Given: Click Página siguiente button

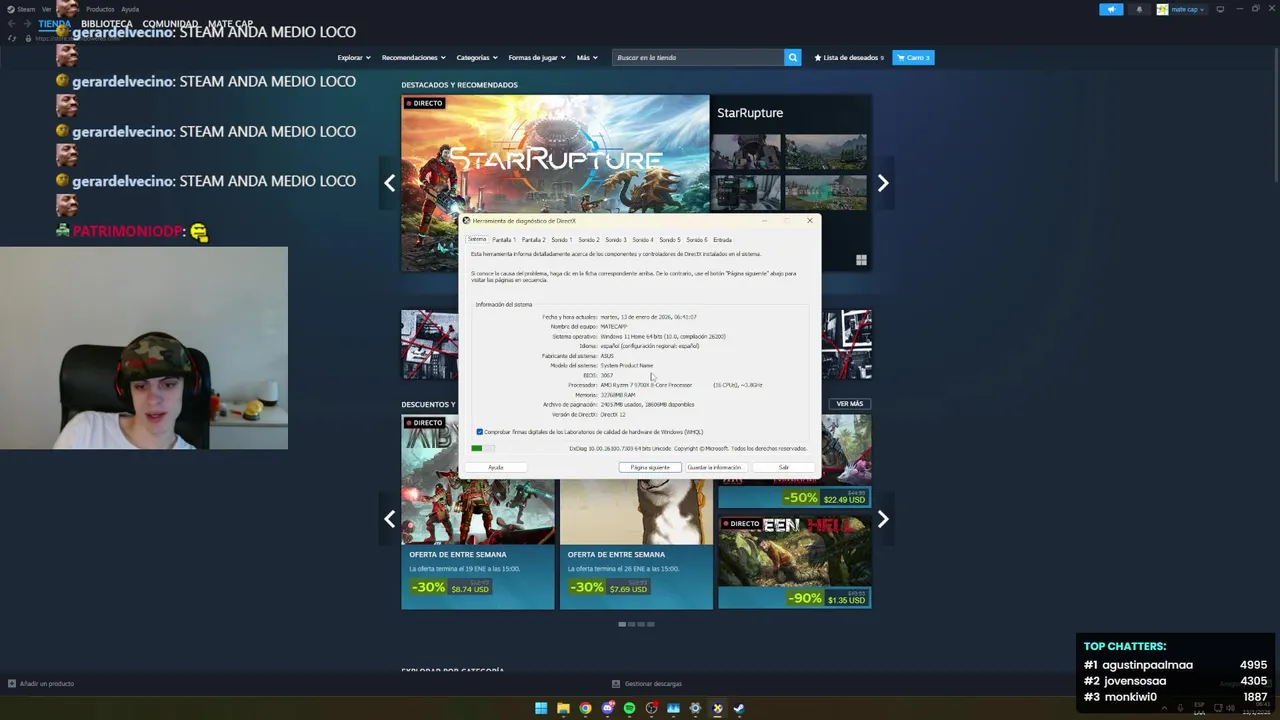Looking at the screenshot, I should click(650, 467).
